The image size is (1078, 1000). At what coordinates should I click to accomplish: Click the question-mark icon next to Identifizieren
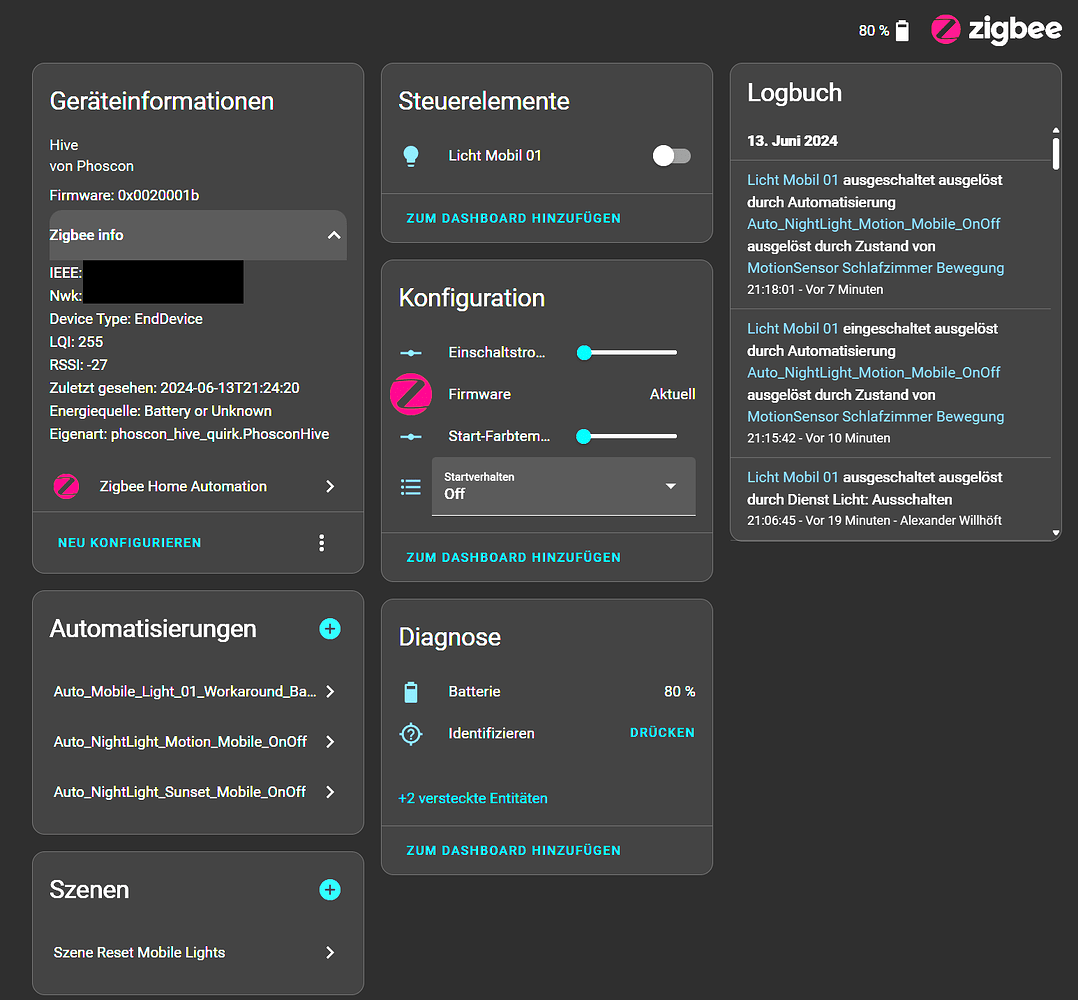(411, 733)
